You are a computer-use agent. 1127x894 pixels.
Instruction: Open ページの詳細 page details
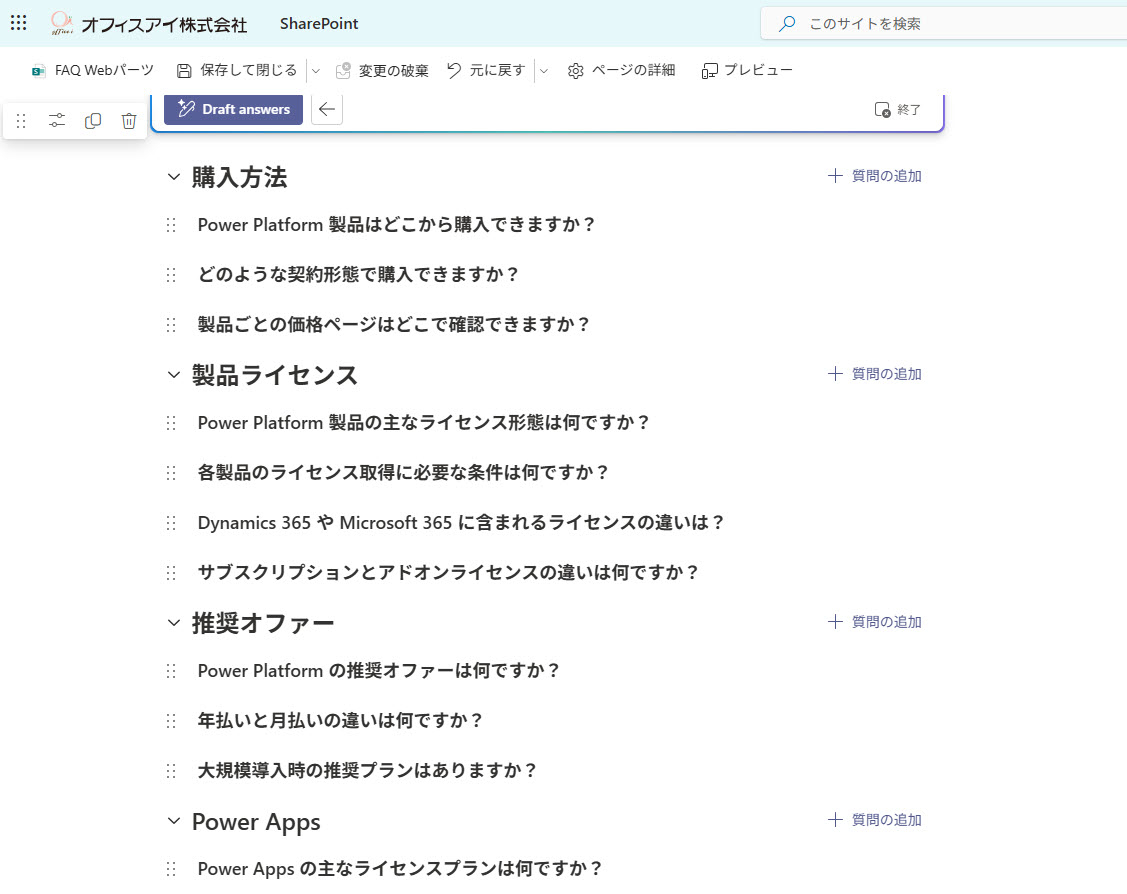(x=622, y=70)
